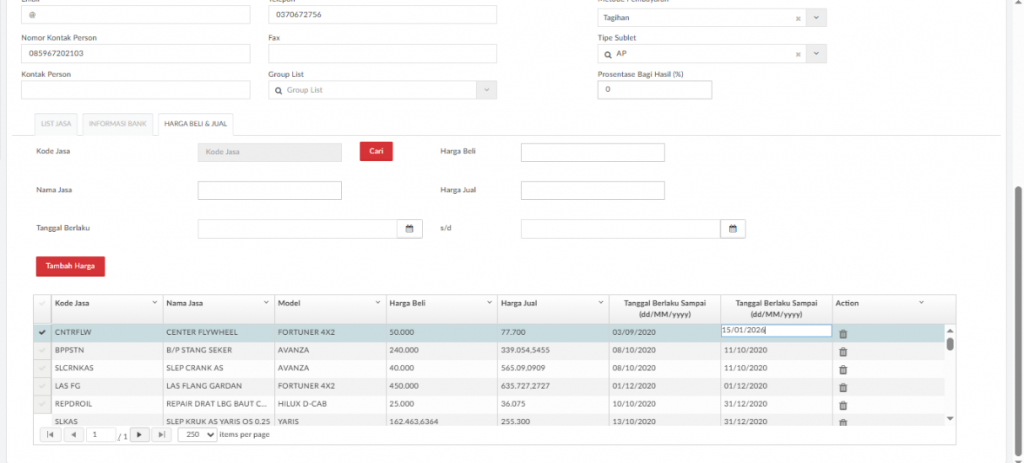Toggle the CNTRFLW row checkbox
This screenshot has height=463, width=1024.
(42, 332)
